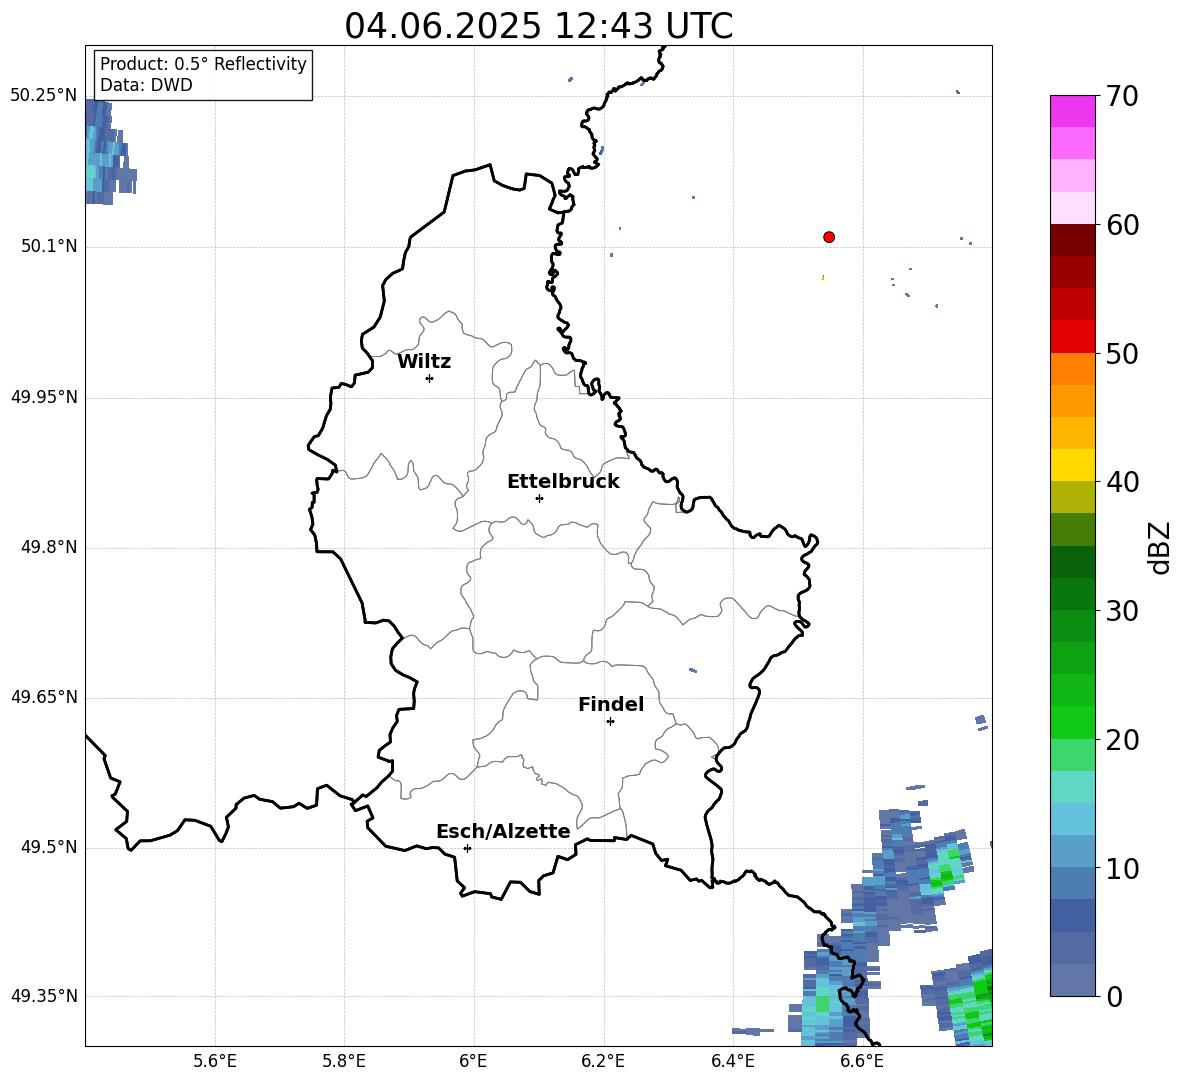
Task: Click the 40 label on colorbar
Action: click(1122, 482)
